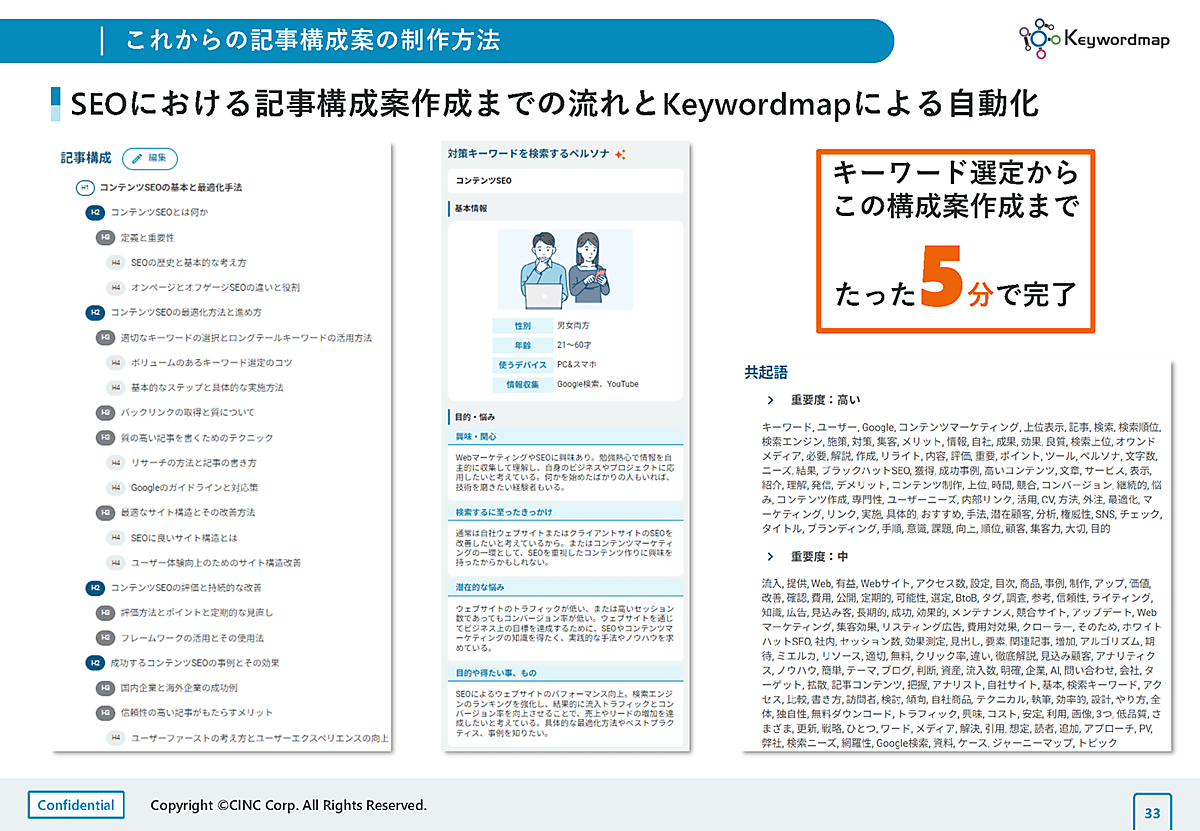This screenshot has height=831, width=1200.
Task: Click the H2 badge beside コンテンツSEOとは何か
Action: (95, 212)
